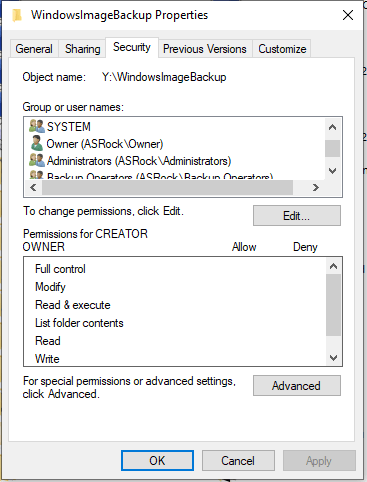Click left arrow of horizontal scrollbar
Screen dimensions: 367x482
33,188
